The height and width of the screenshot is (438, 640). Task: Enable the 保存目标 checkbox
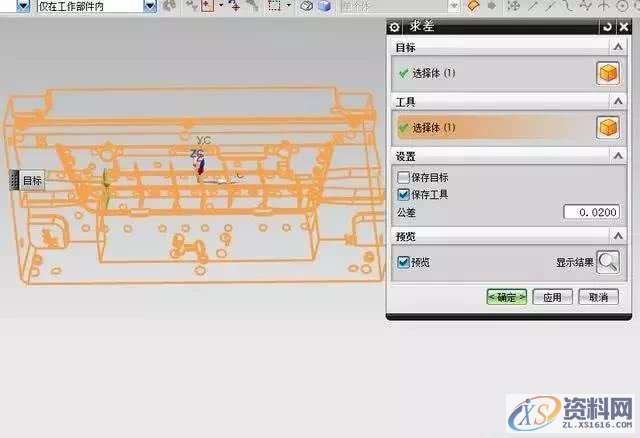[x=403, y=177]
